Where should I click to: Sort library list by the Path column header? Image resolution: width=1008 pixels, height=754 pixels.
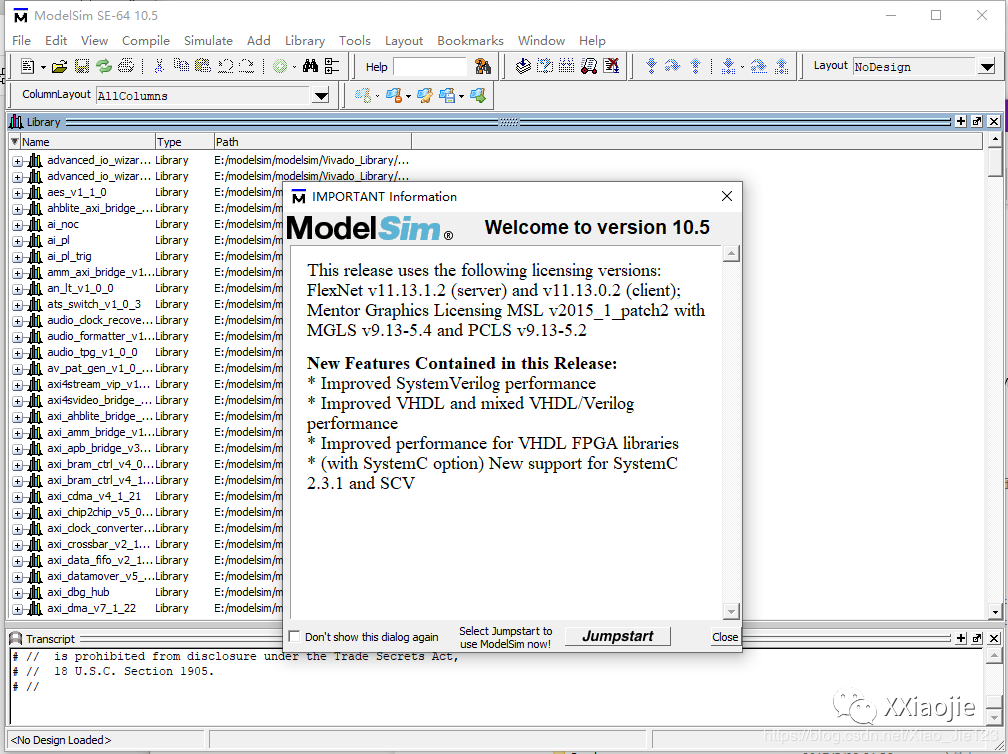[312, 141]
